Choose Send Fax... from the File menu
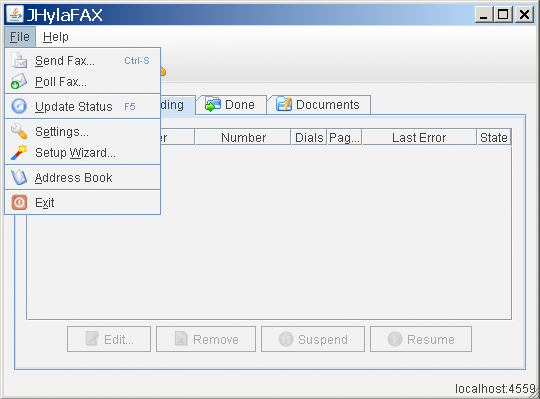This screenshot has width=540, height=399. pyautogui.click(x=83, y=61)
